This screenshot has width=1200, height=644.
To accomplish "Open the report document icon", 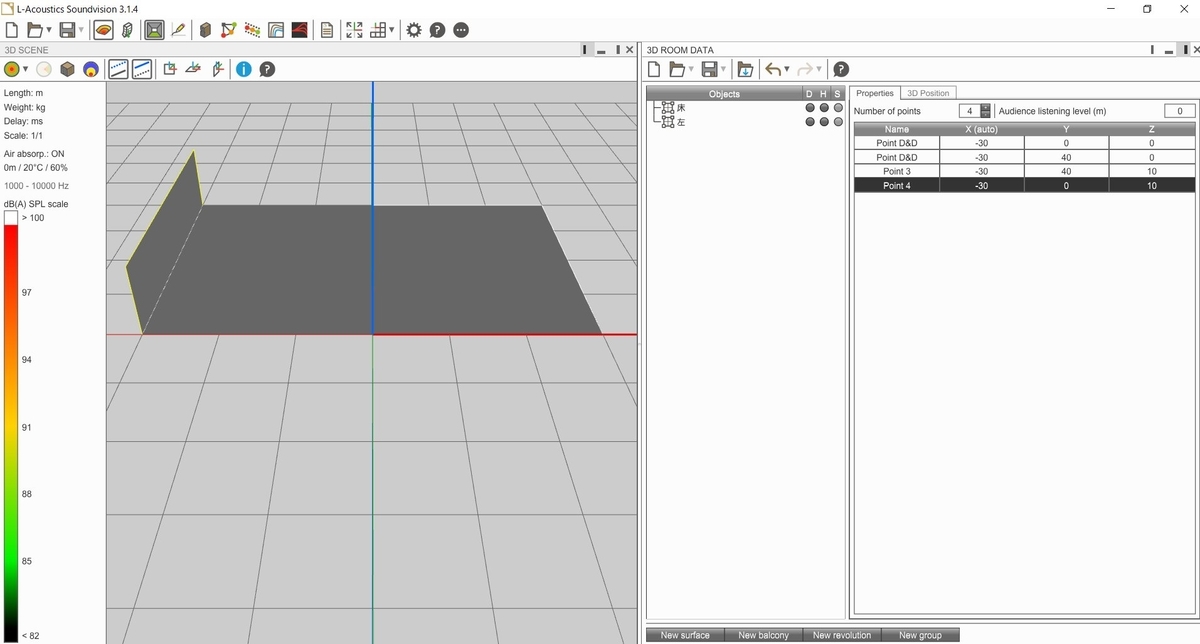I will coord(327,30).
